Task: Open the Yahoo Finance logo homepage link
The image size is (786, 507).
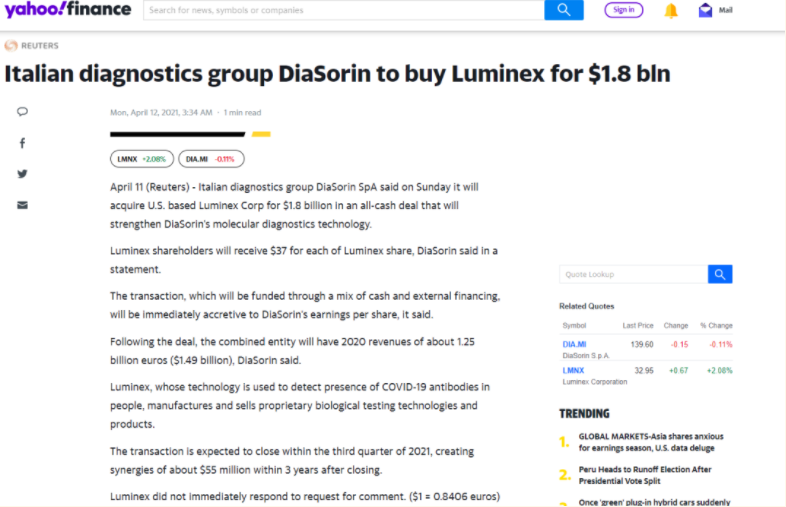Action: [68, 9]
